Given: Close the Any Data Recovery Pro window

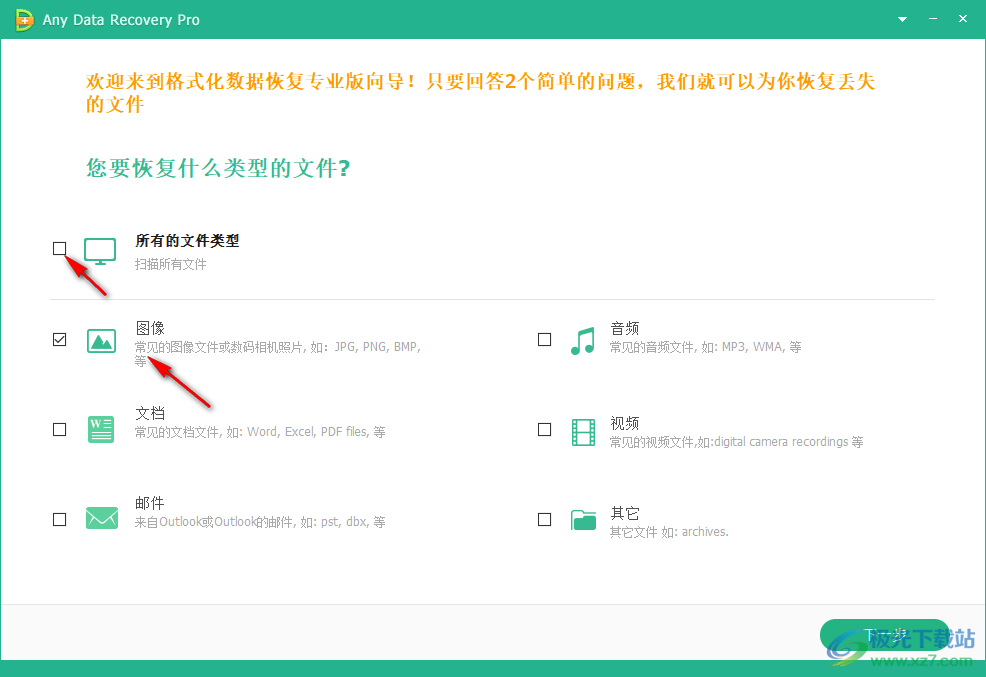Looking at the screenshot, I should point(963,19).
